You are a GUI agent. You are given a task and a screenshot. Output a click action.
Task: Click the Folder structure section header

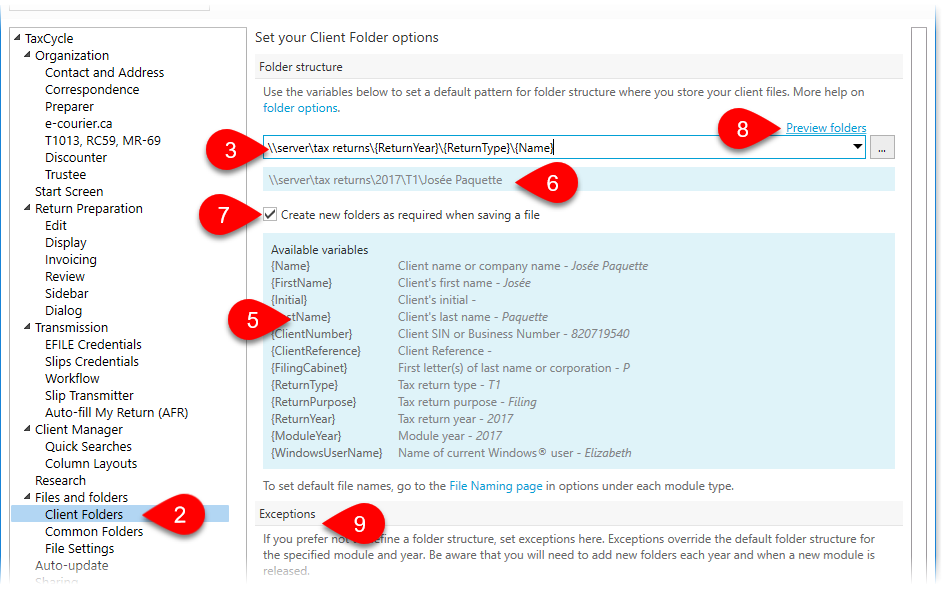[300, 67]
